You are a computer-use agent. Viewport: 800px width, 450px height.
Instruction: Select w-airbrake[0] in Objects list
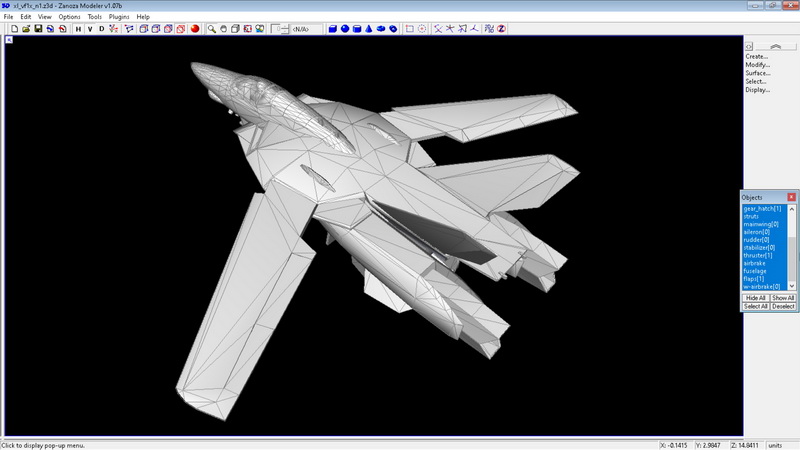(x=765, y=287)
